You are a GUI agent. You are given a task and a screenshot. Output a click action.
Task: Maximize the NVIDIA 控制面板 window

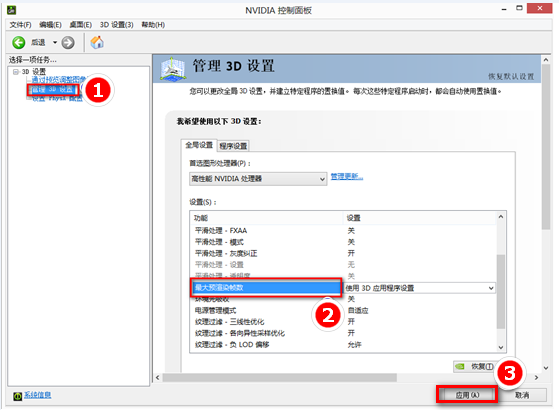click(x=519, y=8)
